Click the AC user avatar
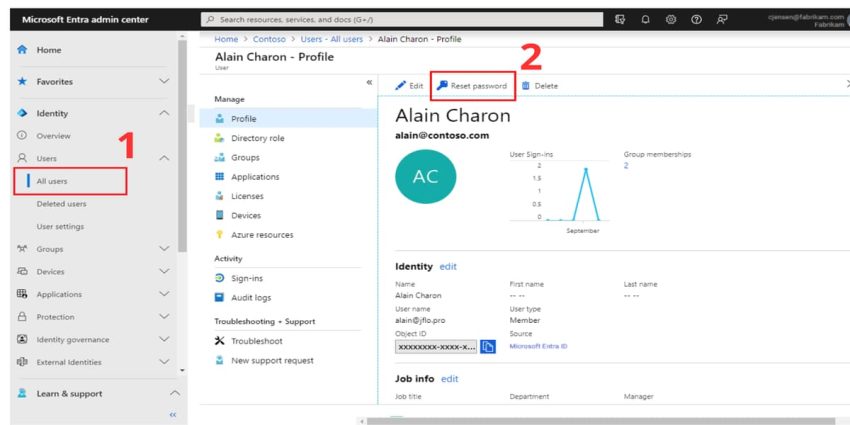Viewport: 850px width, 425px height. point(426,177)
